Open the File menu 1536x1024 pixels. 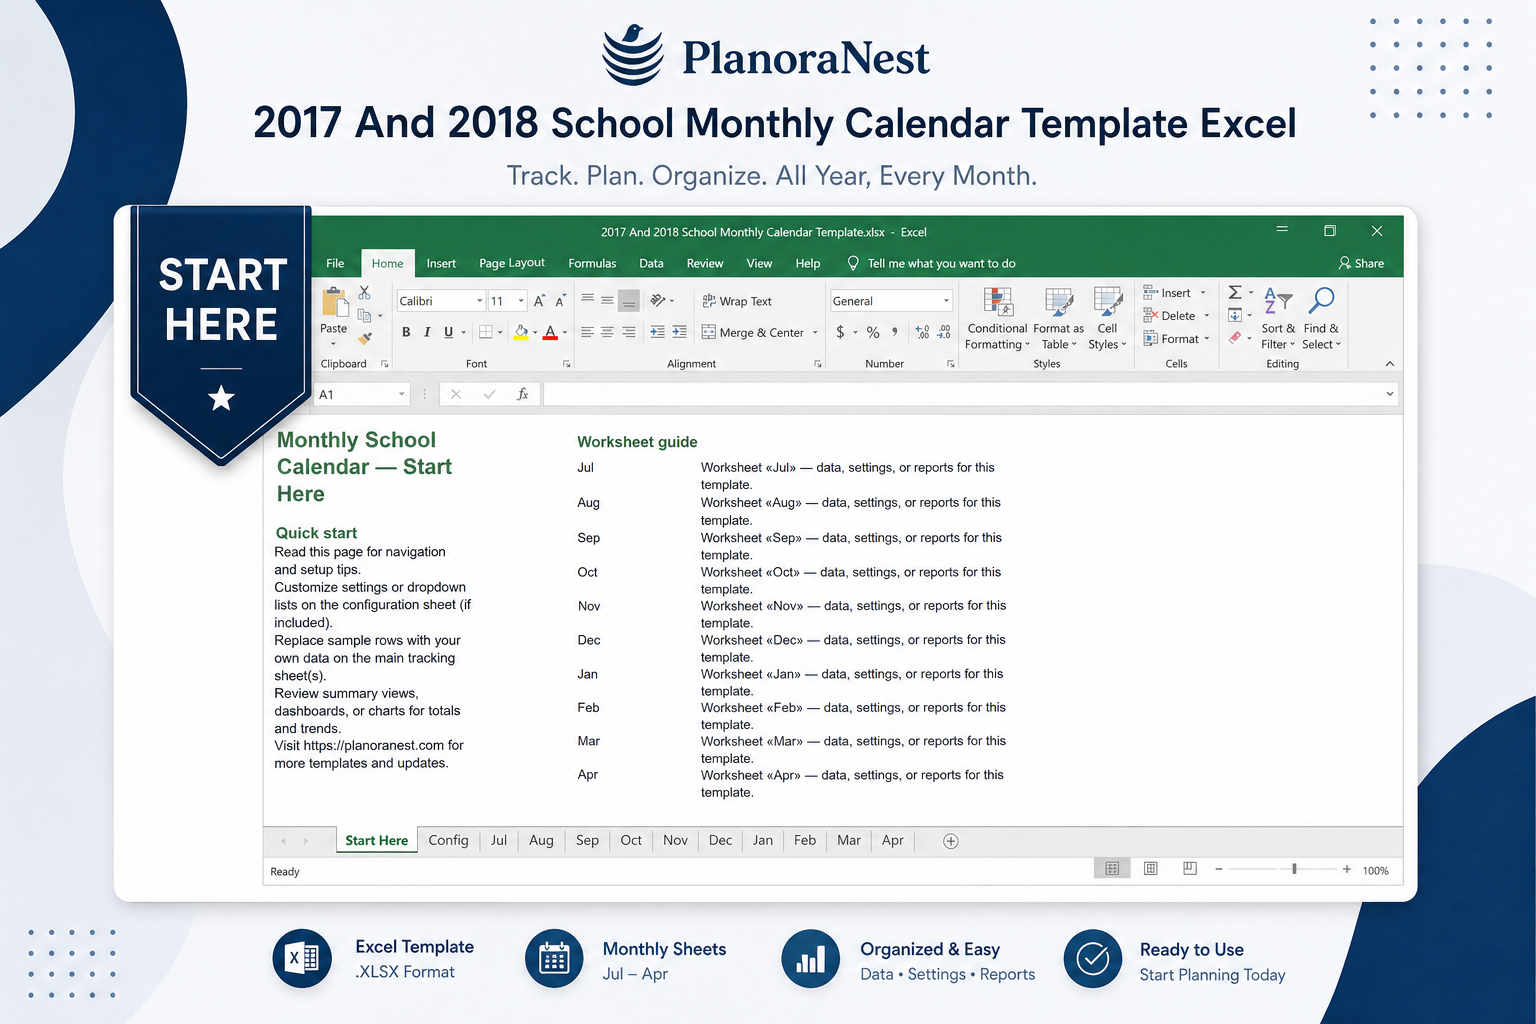335,264
